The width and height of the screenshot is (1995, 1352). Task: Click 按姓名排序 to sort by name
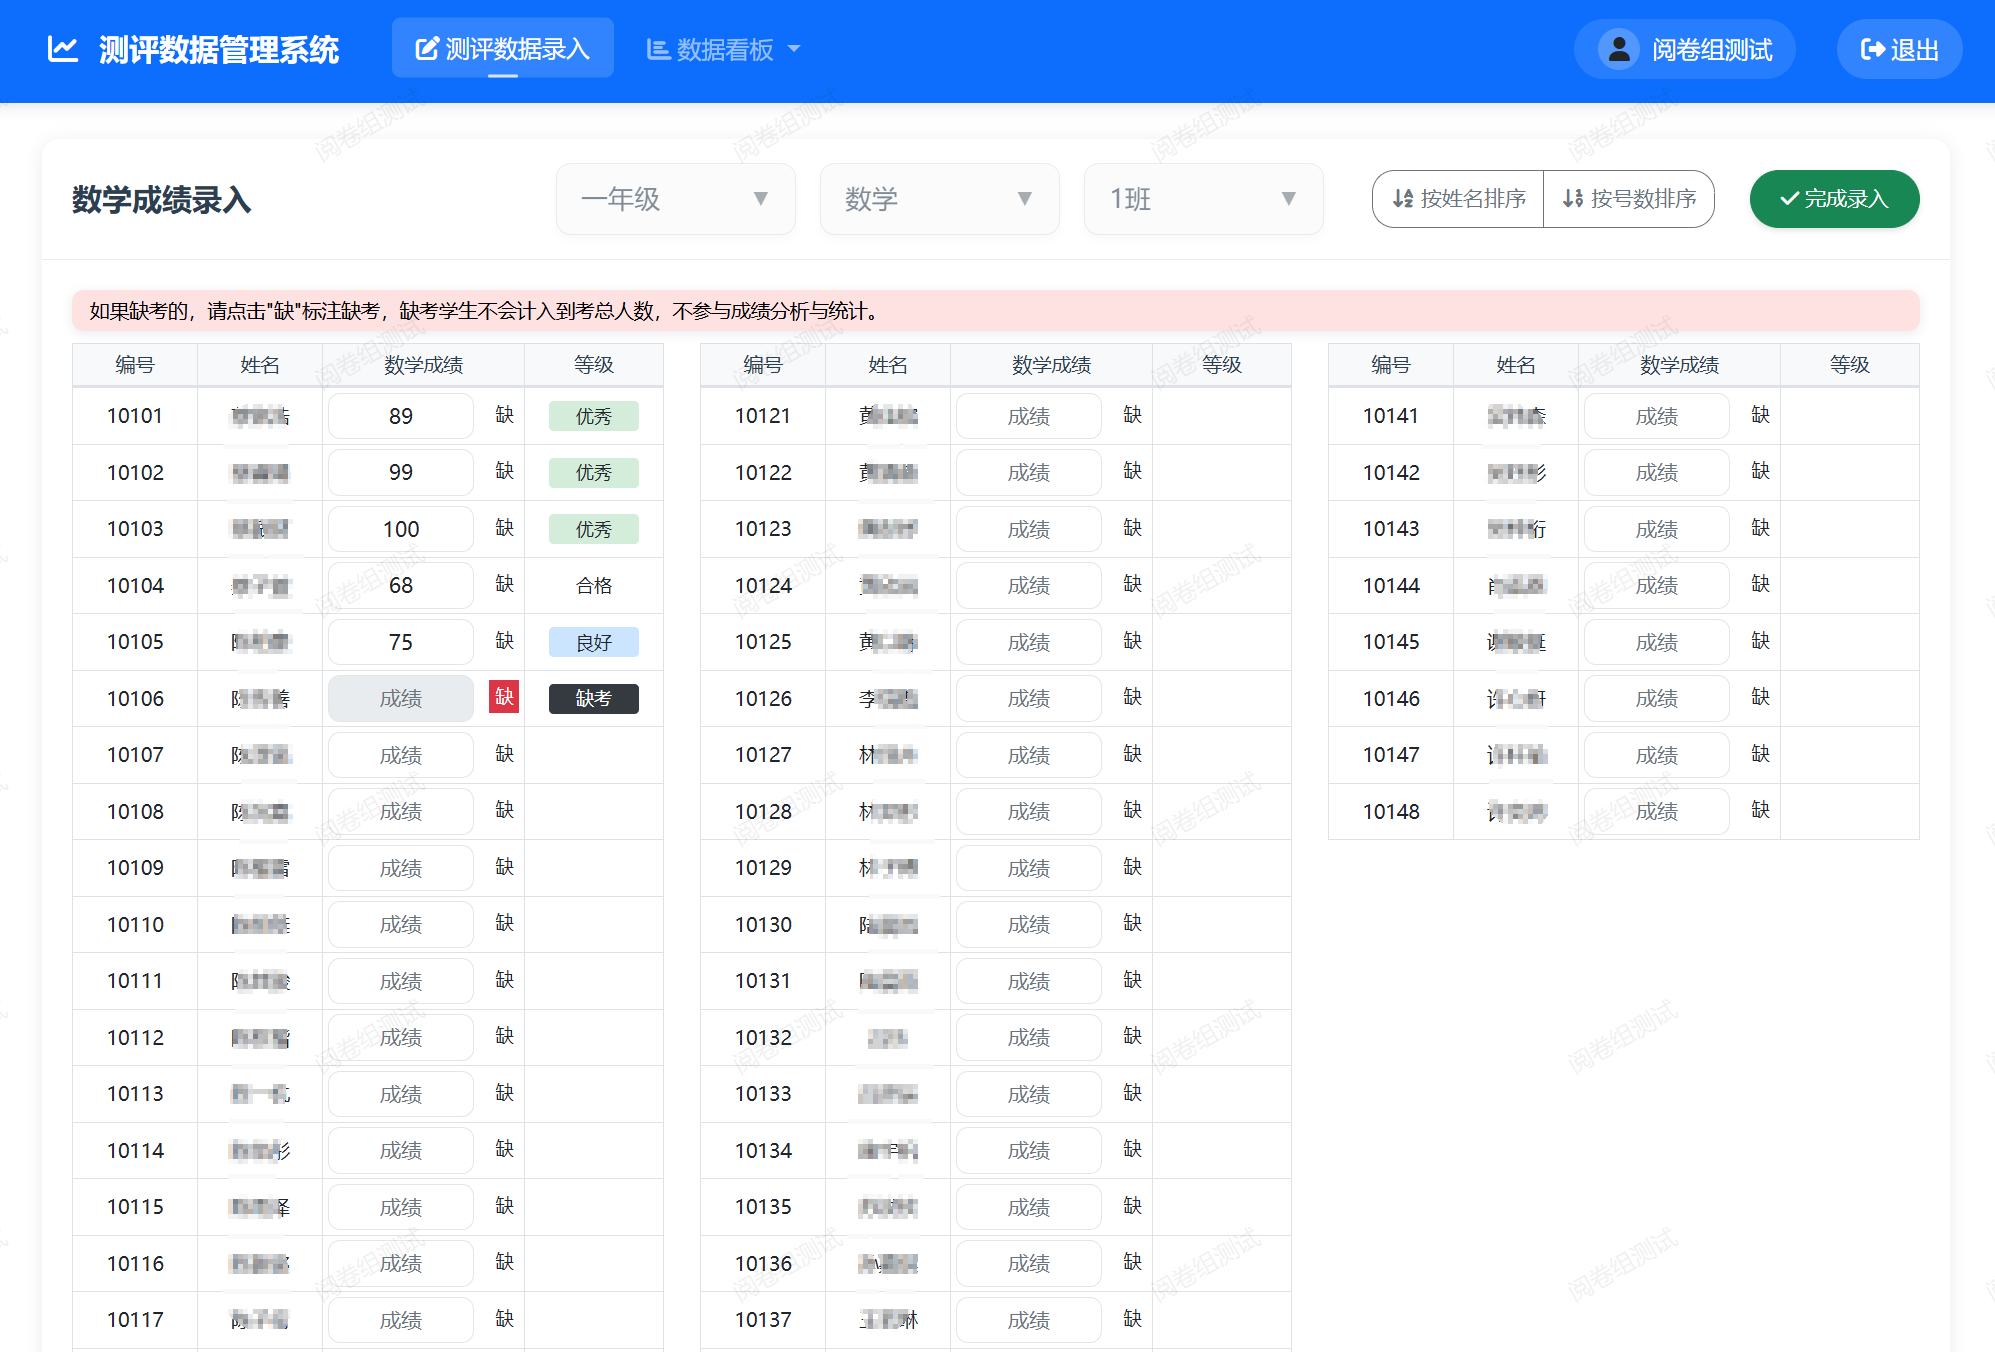(1457, 199)
